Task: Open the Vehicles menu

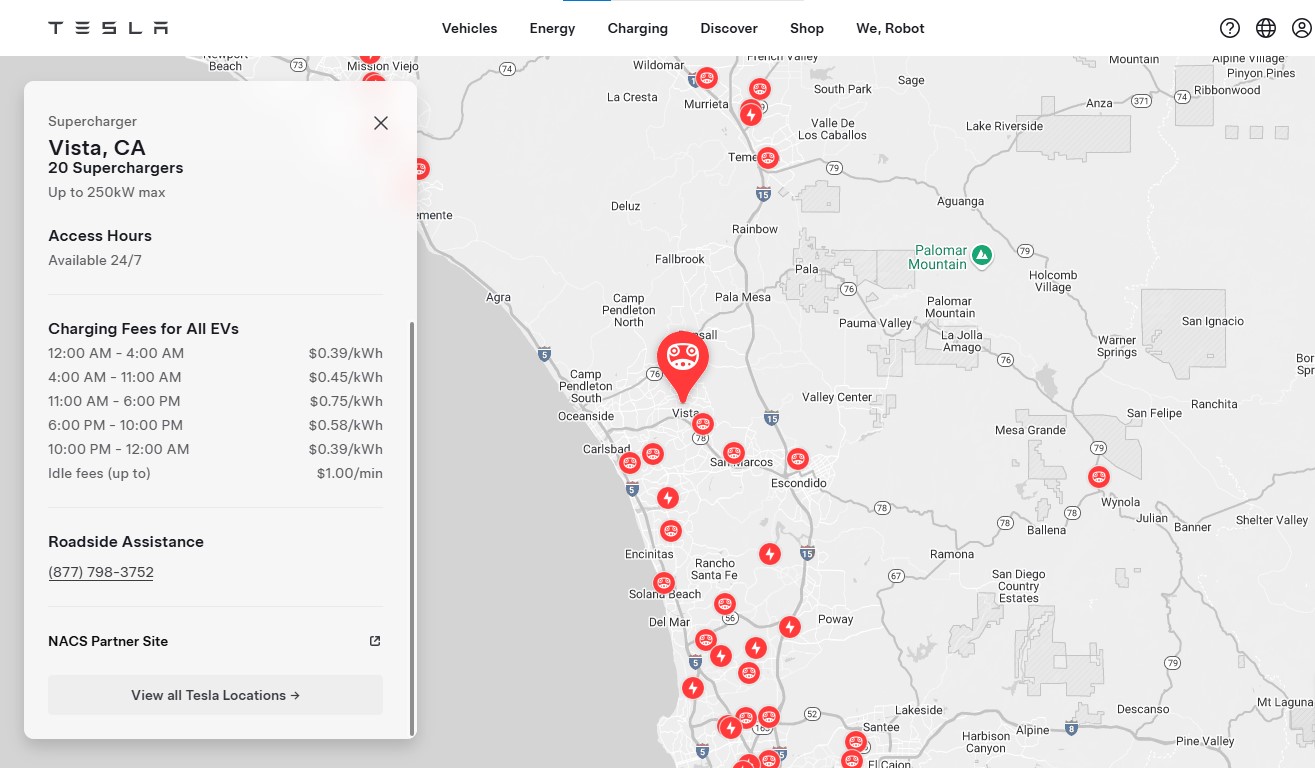Action: [469, 28]
